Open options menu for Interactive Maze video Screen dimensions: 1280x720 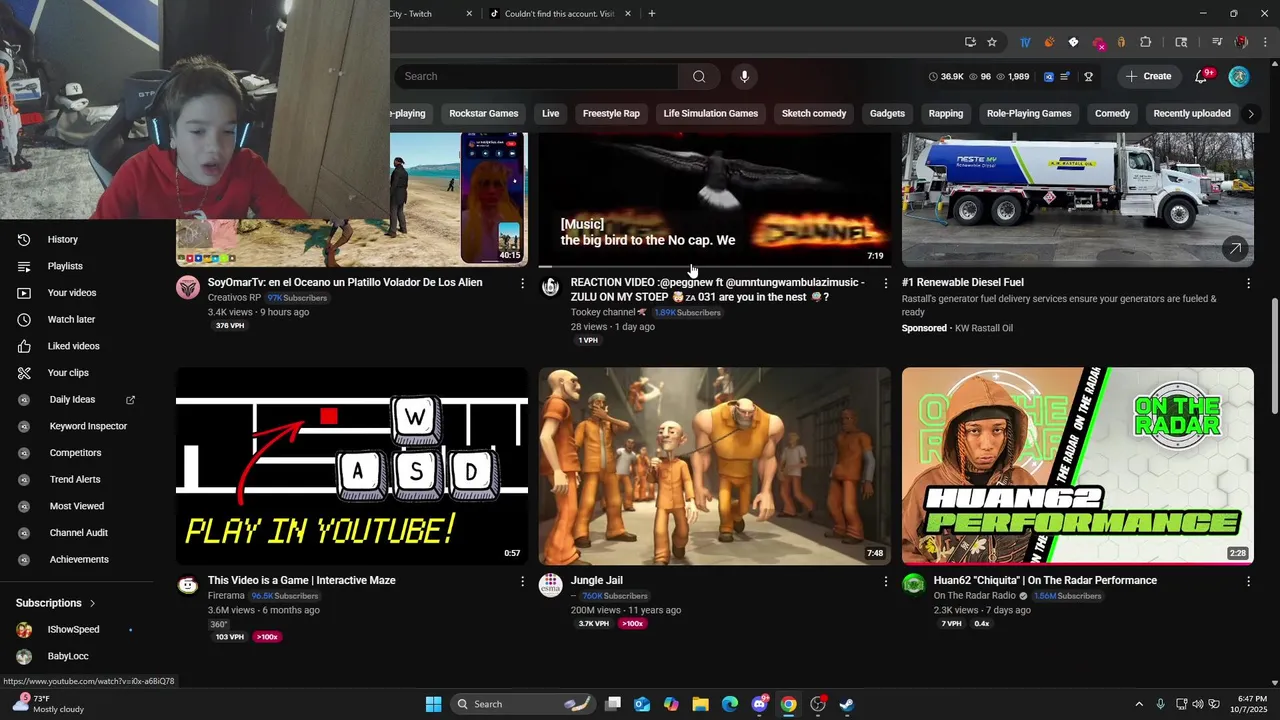(522, 581)
